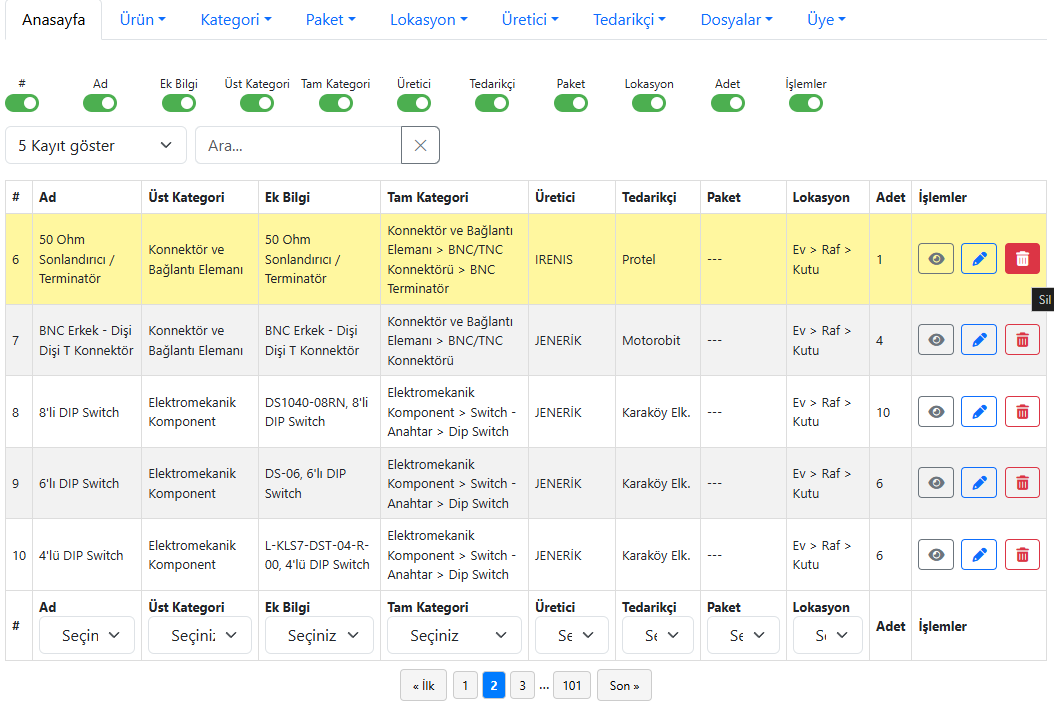Image resolution: width=1054 pixels, height=714 pixels.
Task: Delete the 8'li DIP Switch row via trash icon
Action: (x=1021, y=412)
